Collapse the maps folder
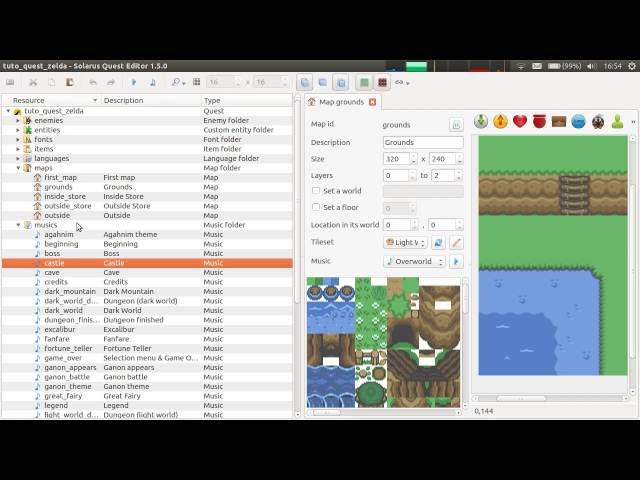The width and height of the screenshot is (640, 480). tap(18, 168)
